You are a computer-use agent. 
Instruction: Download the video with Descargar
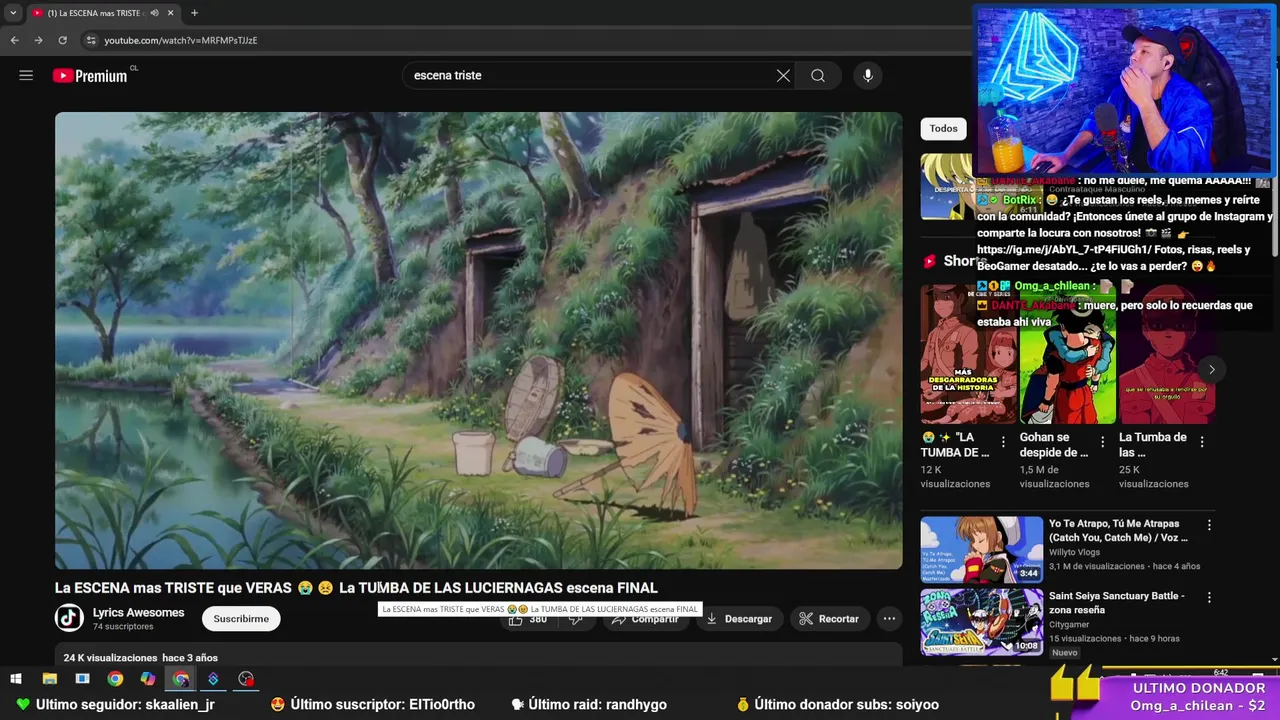[x=739, y=619]
